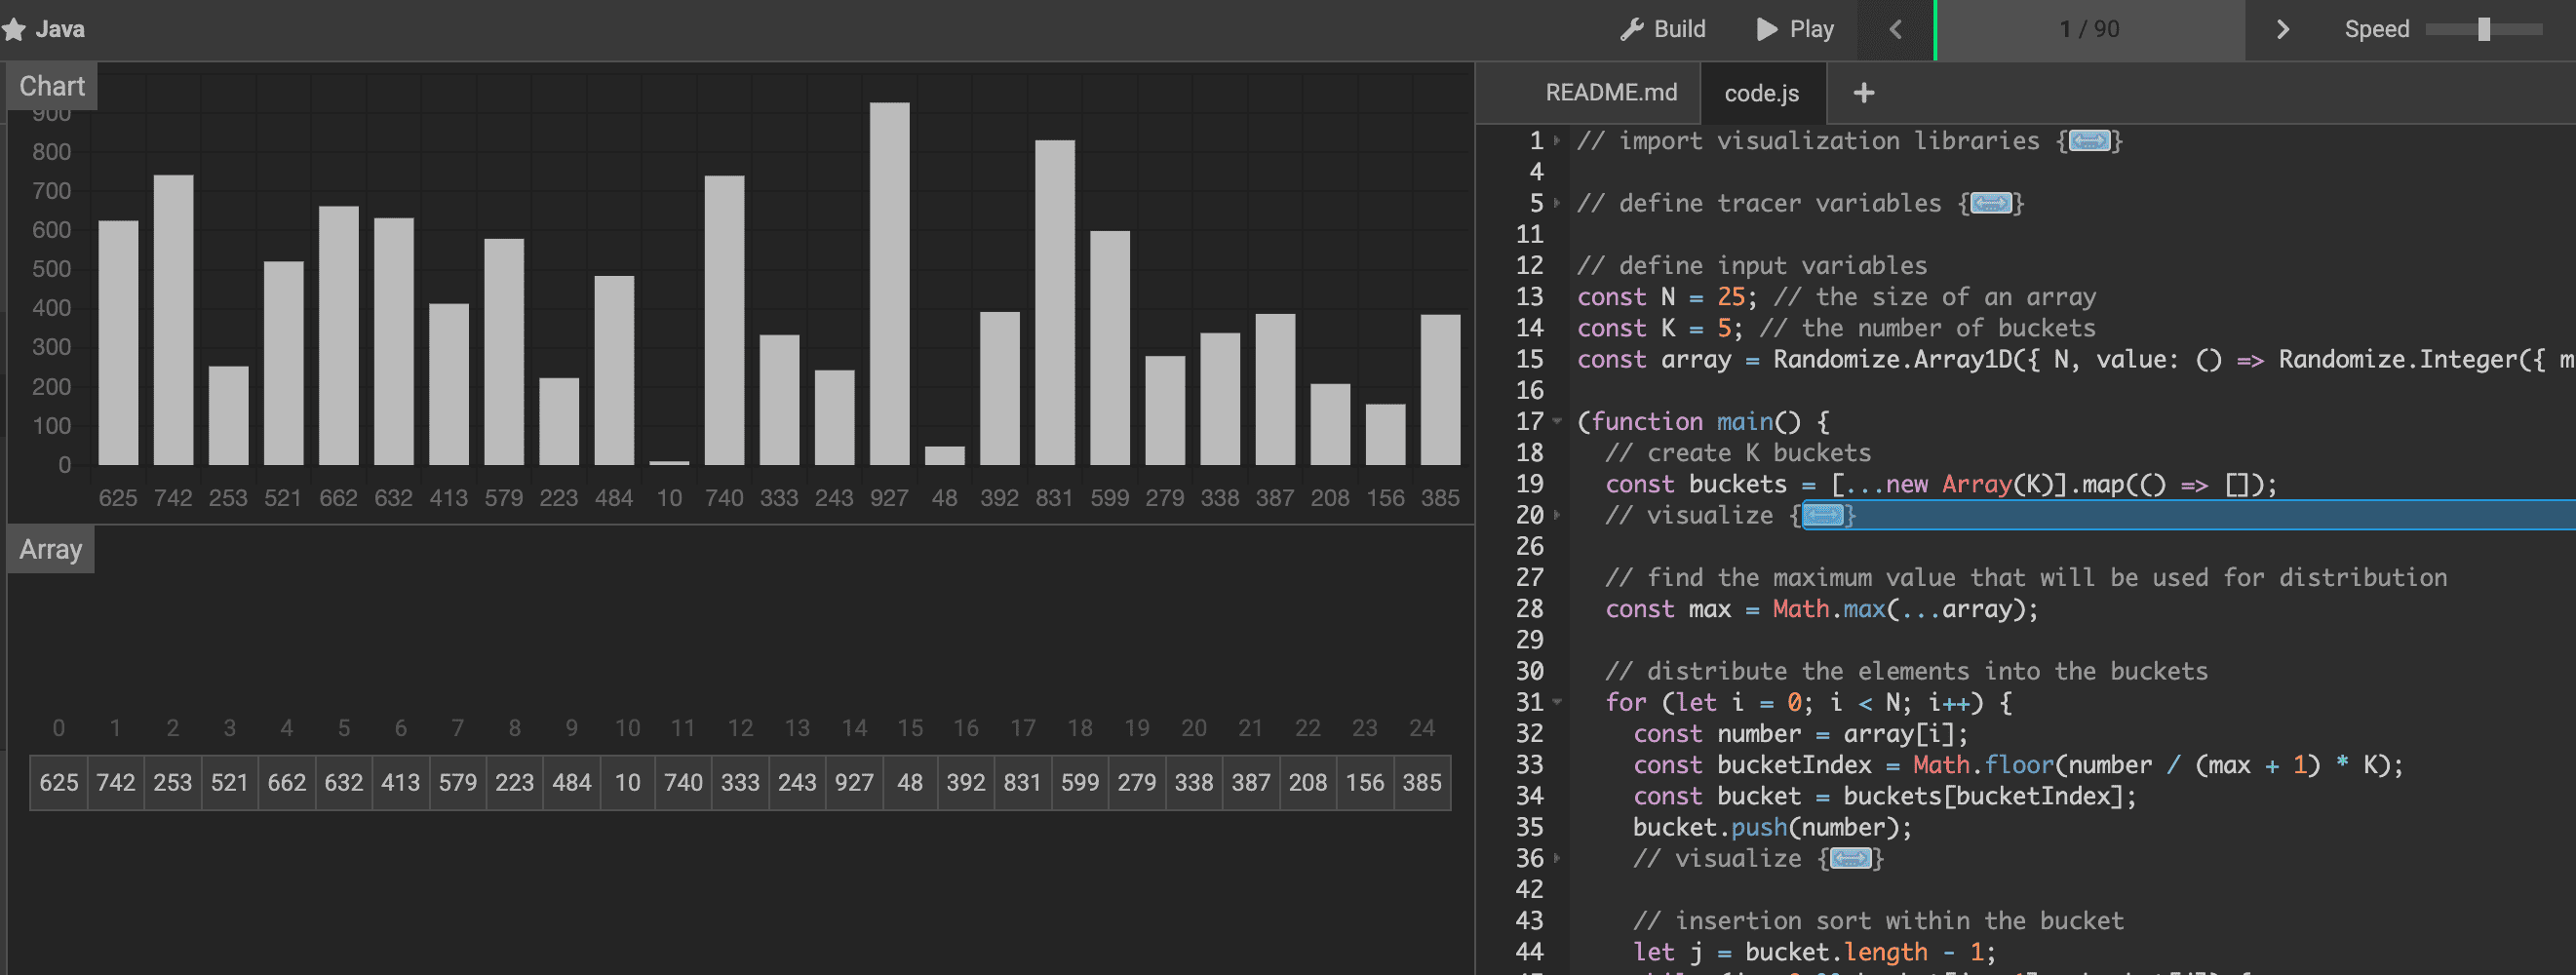
Task: Open the README.md tab
Action: pyautogui.click(x=1610, y=92)
